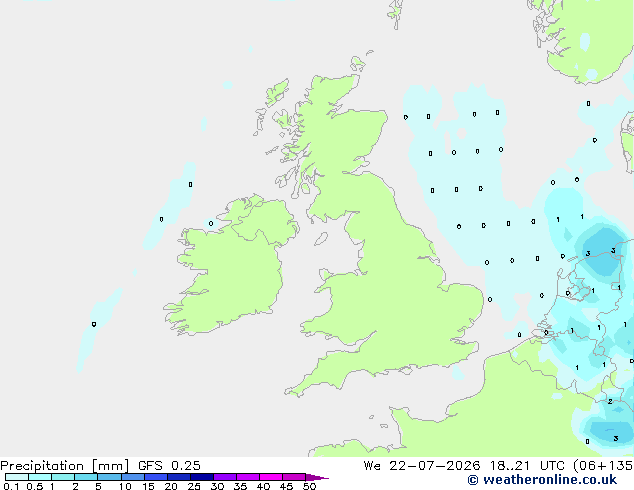The image size is (634, 490).
Task: Select the "GFS 0.25" model label
Action: pos(169,466)
